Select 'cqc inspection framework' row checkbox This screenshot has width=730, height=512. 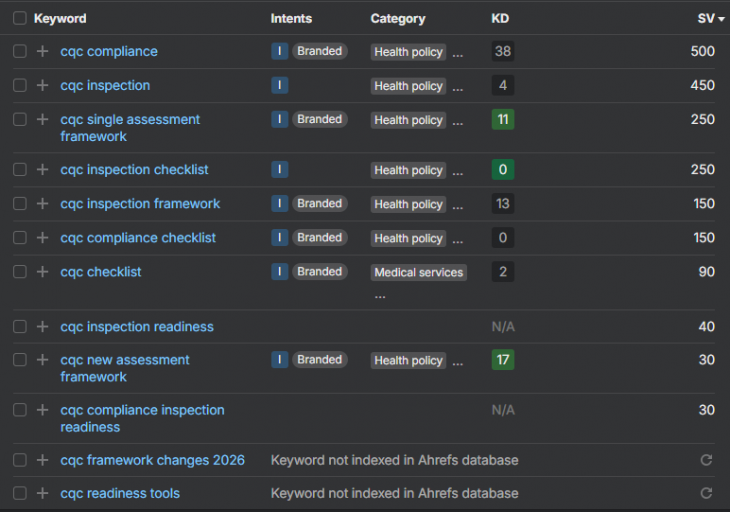pos(20,203)
